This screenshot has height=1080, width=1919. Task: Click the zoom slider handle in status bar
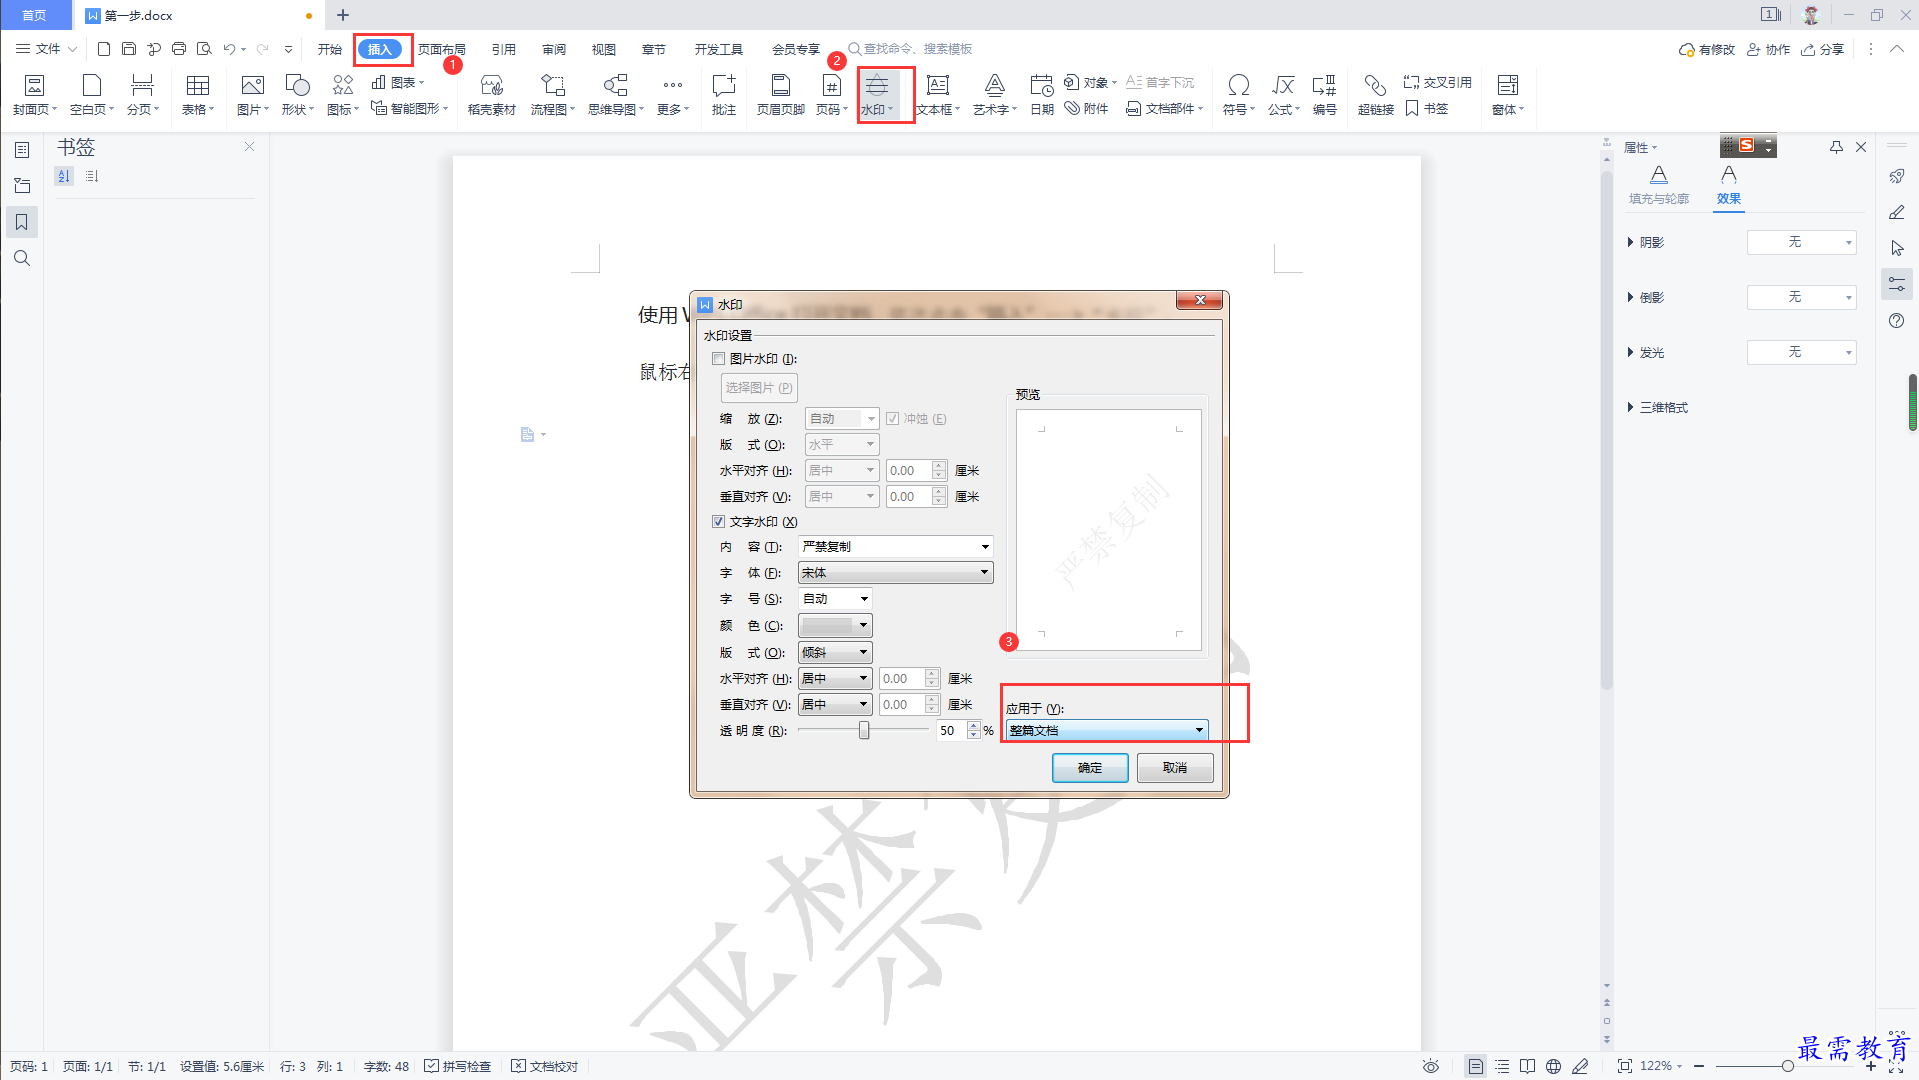[1787, 1066]
